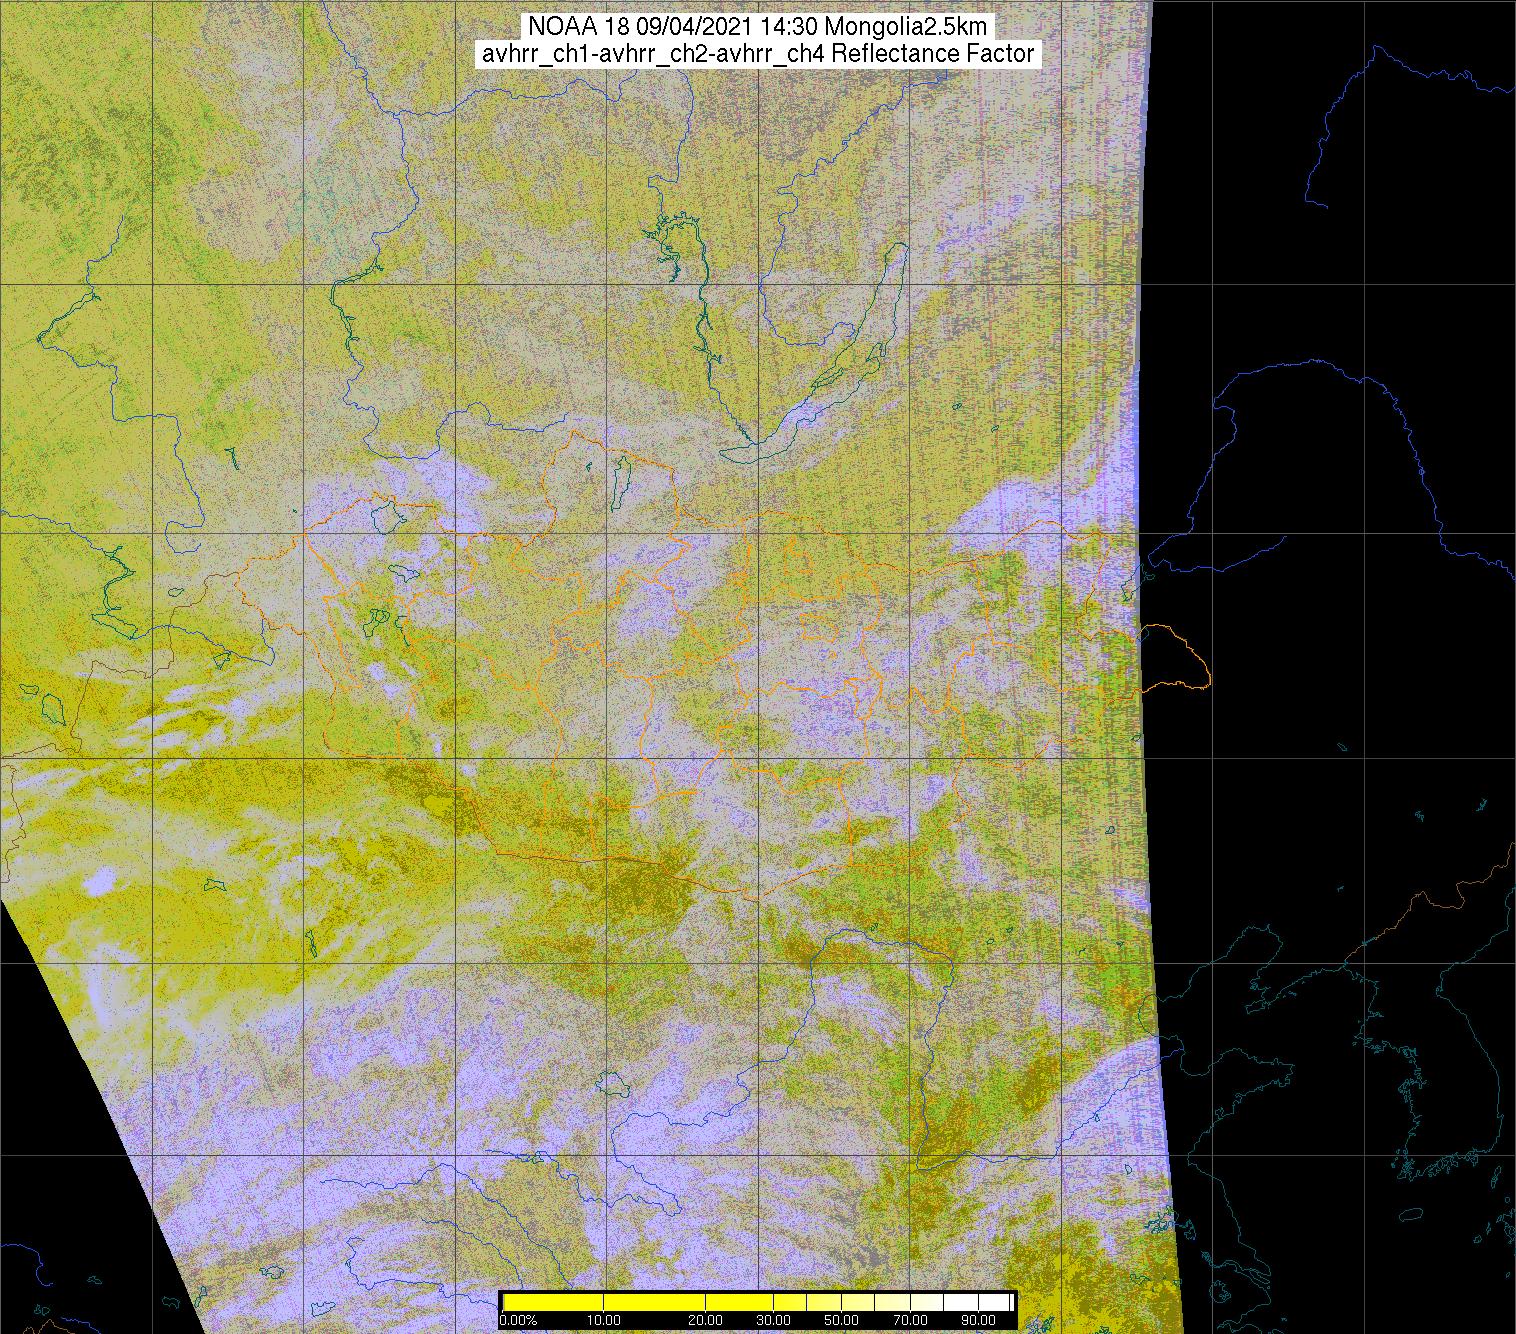Click the 'avhrr_ch1-avhrr_ch2-avhrr_ch4 Reflectance Factor' subtitle
Viewport: 1516px width, 1334px height.
[758, 54]
